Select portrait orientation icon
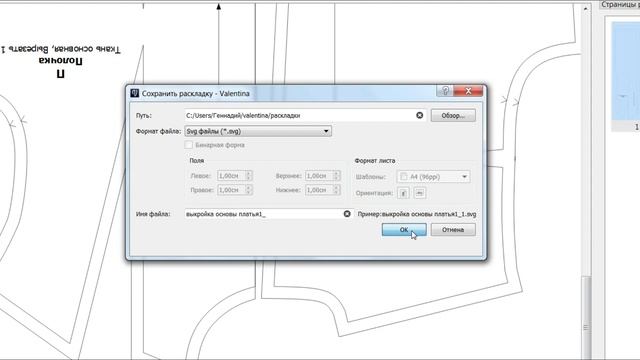The width and height of the screenshot is (640, 360). click(403, 193)
